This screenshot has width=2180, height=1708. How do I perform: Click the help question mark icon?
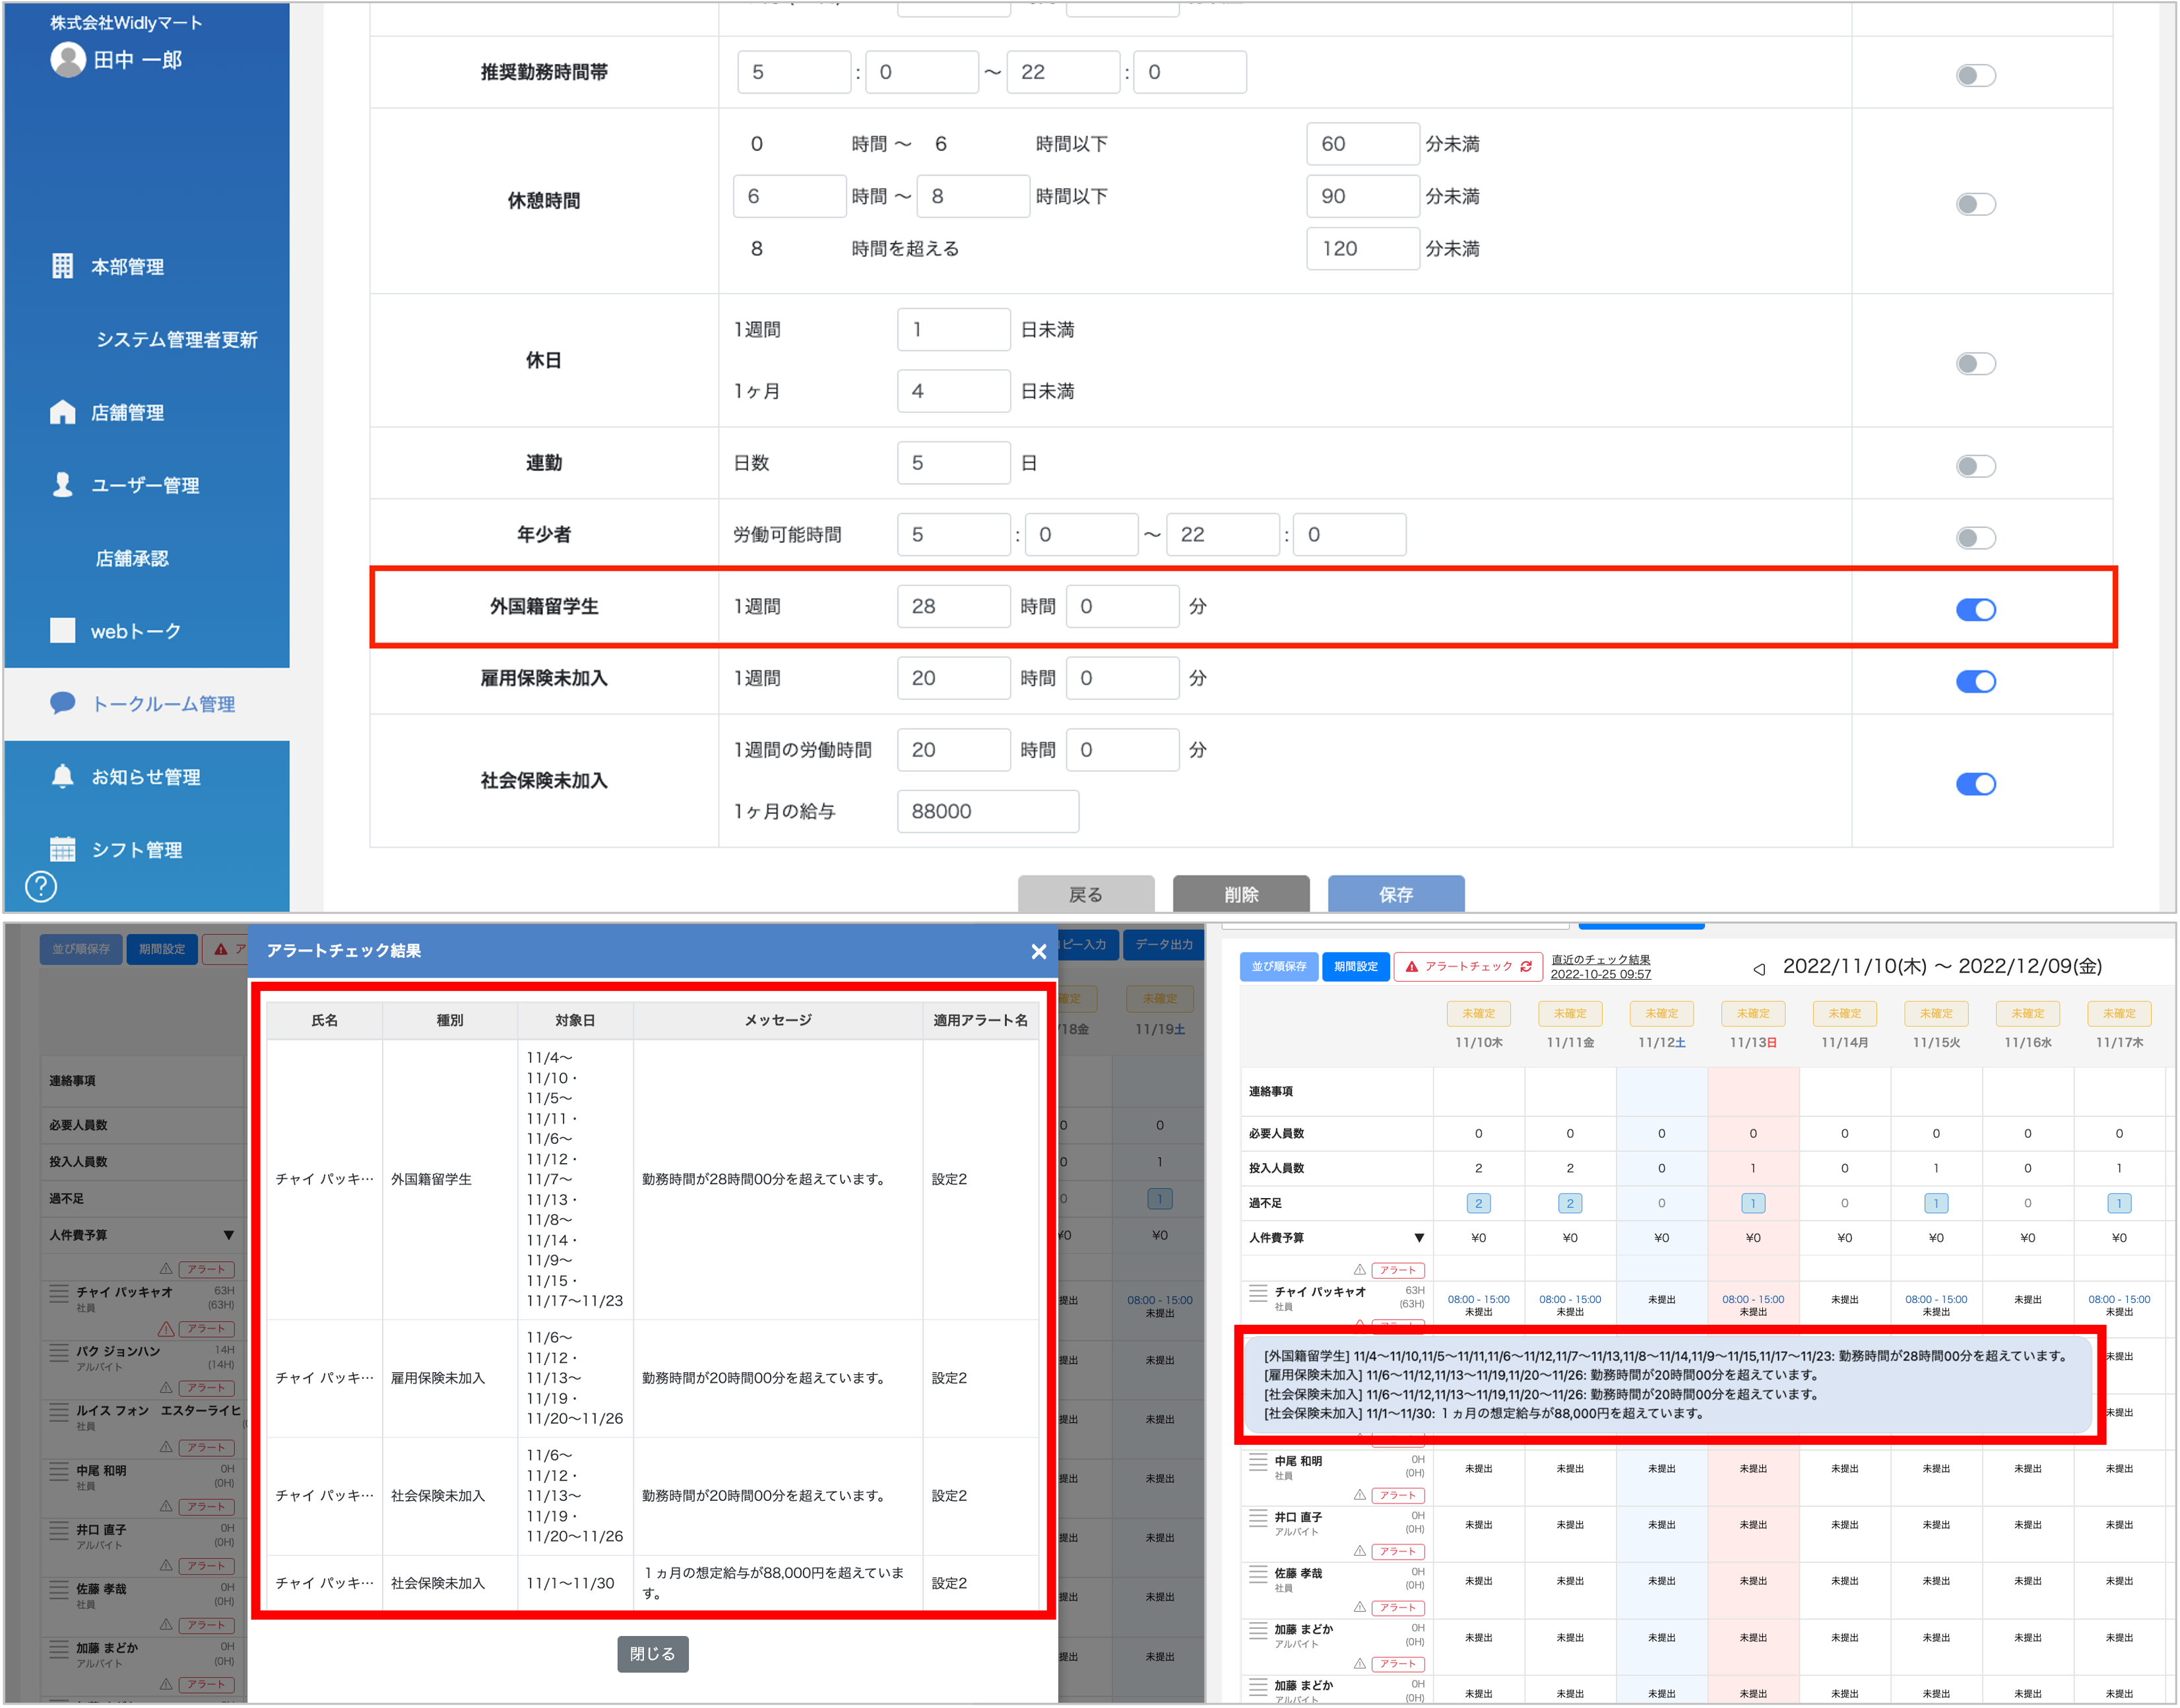coord(41,887)
